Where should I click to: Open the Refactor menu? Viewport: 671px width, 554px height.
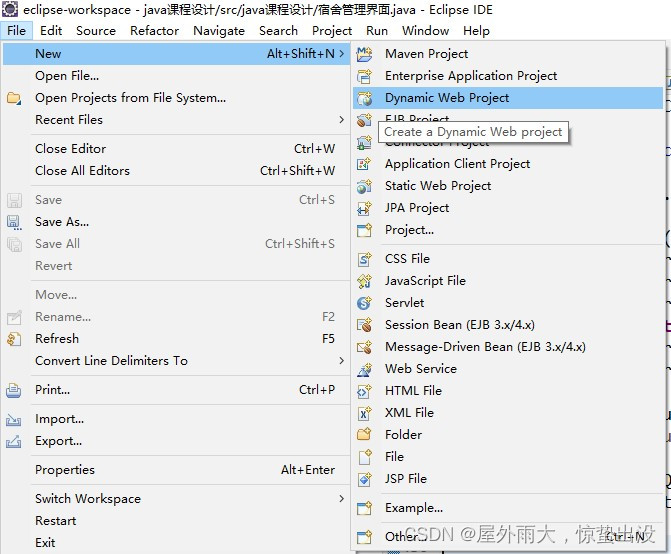pos(154,31)
